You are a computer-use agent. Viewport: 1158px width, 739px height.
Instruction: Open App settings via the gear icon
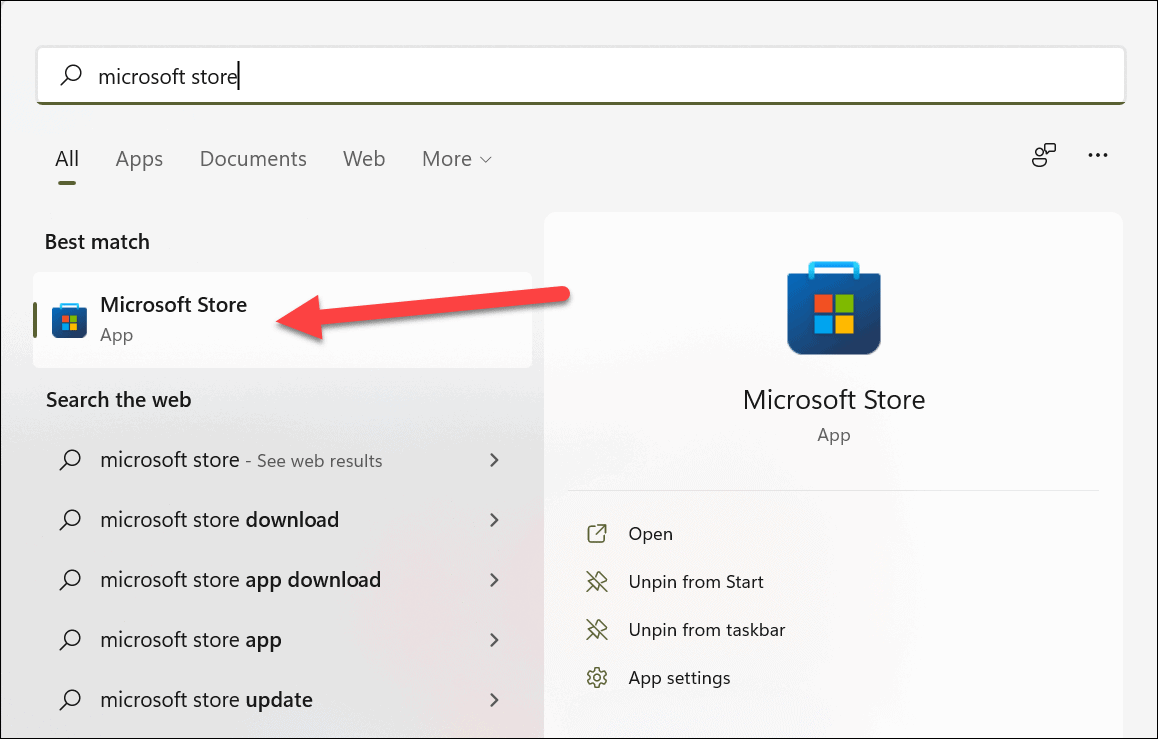click(597, 677)
